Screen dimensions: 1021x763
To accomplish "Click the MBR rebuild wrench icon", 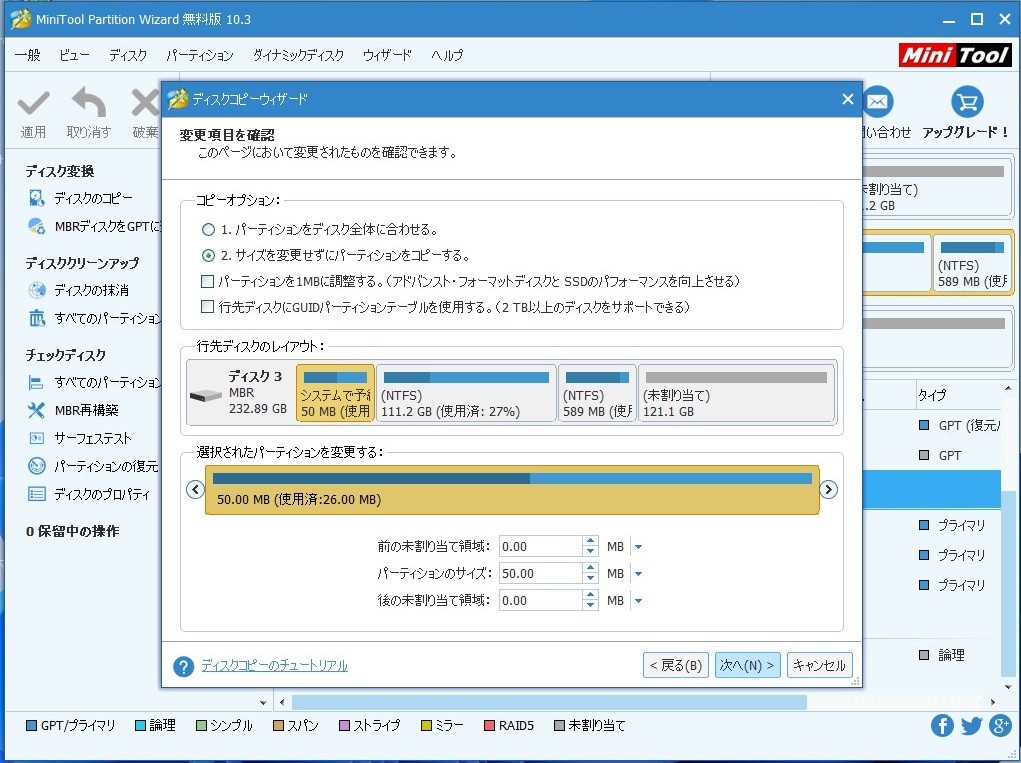I will click(37, 410).
